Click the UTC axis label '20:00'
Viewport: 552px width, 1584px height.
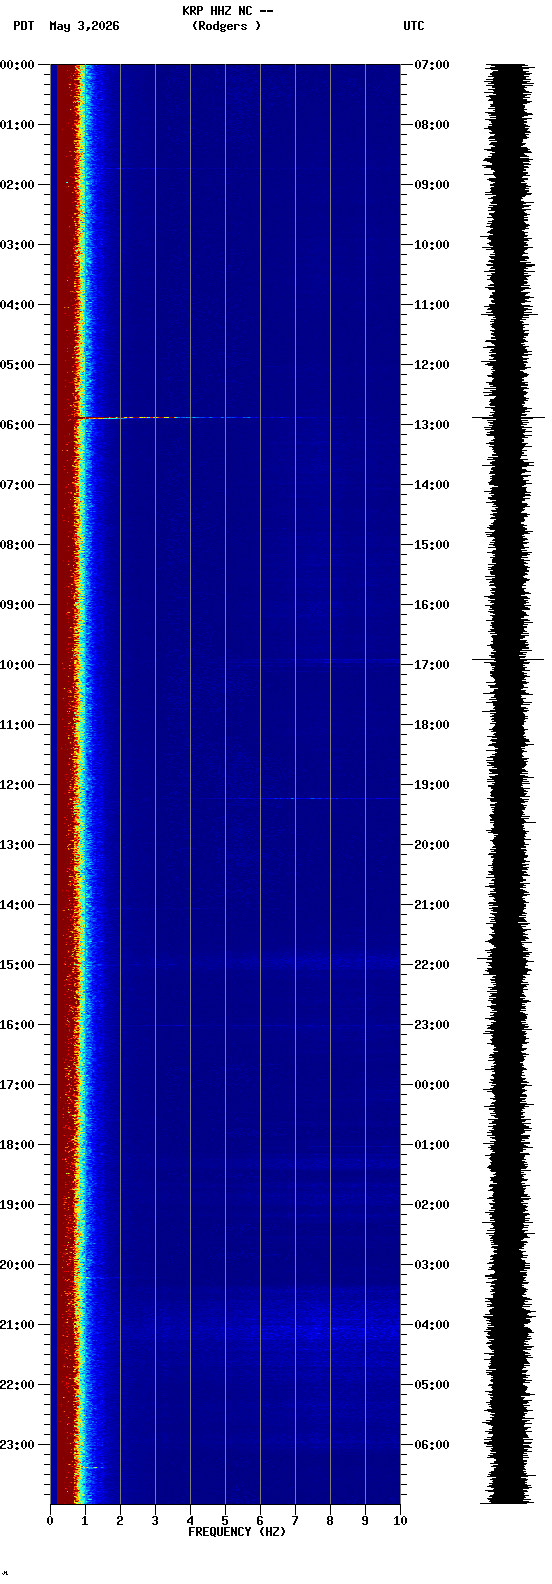431,845
